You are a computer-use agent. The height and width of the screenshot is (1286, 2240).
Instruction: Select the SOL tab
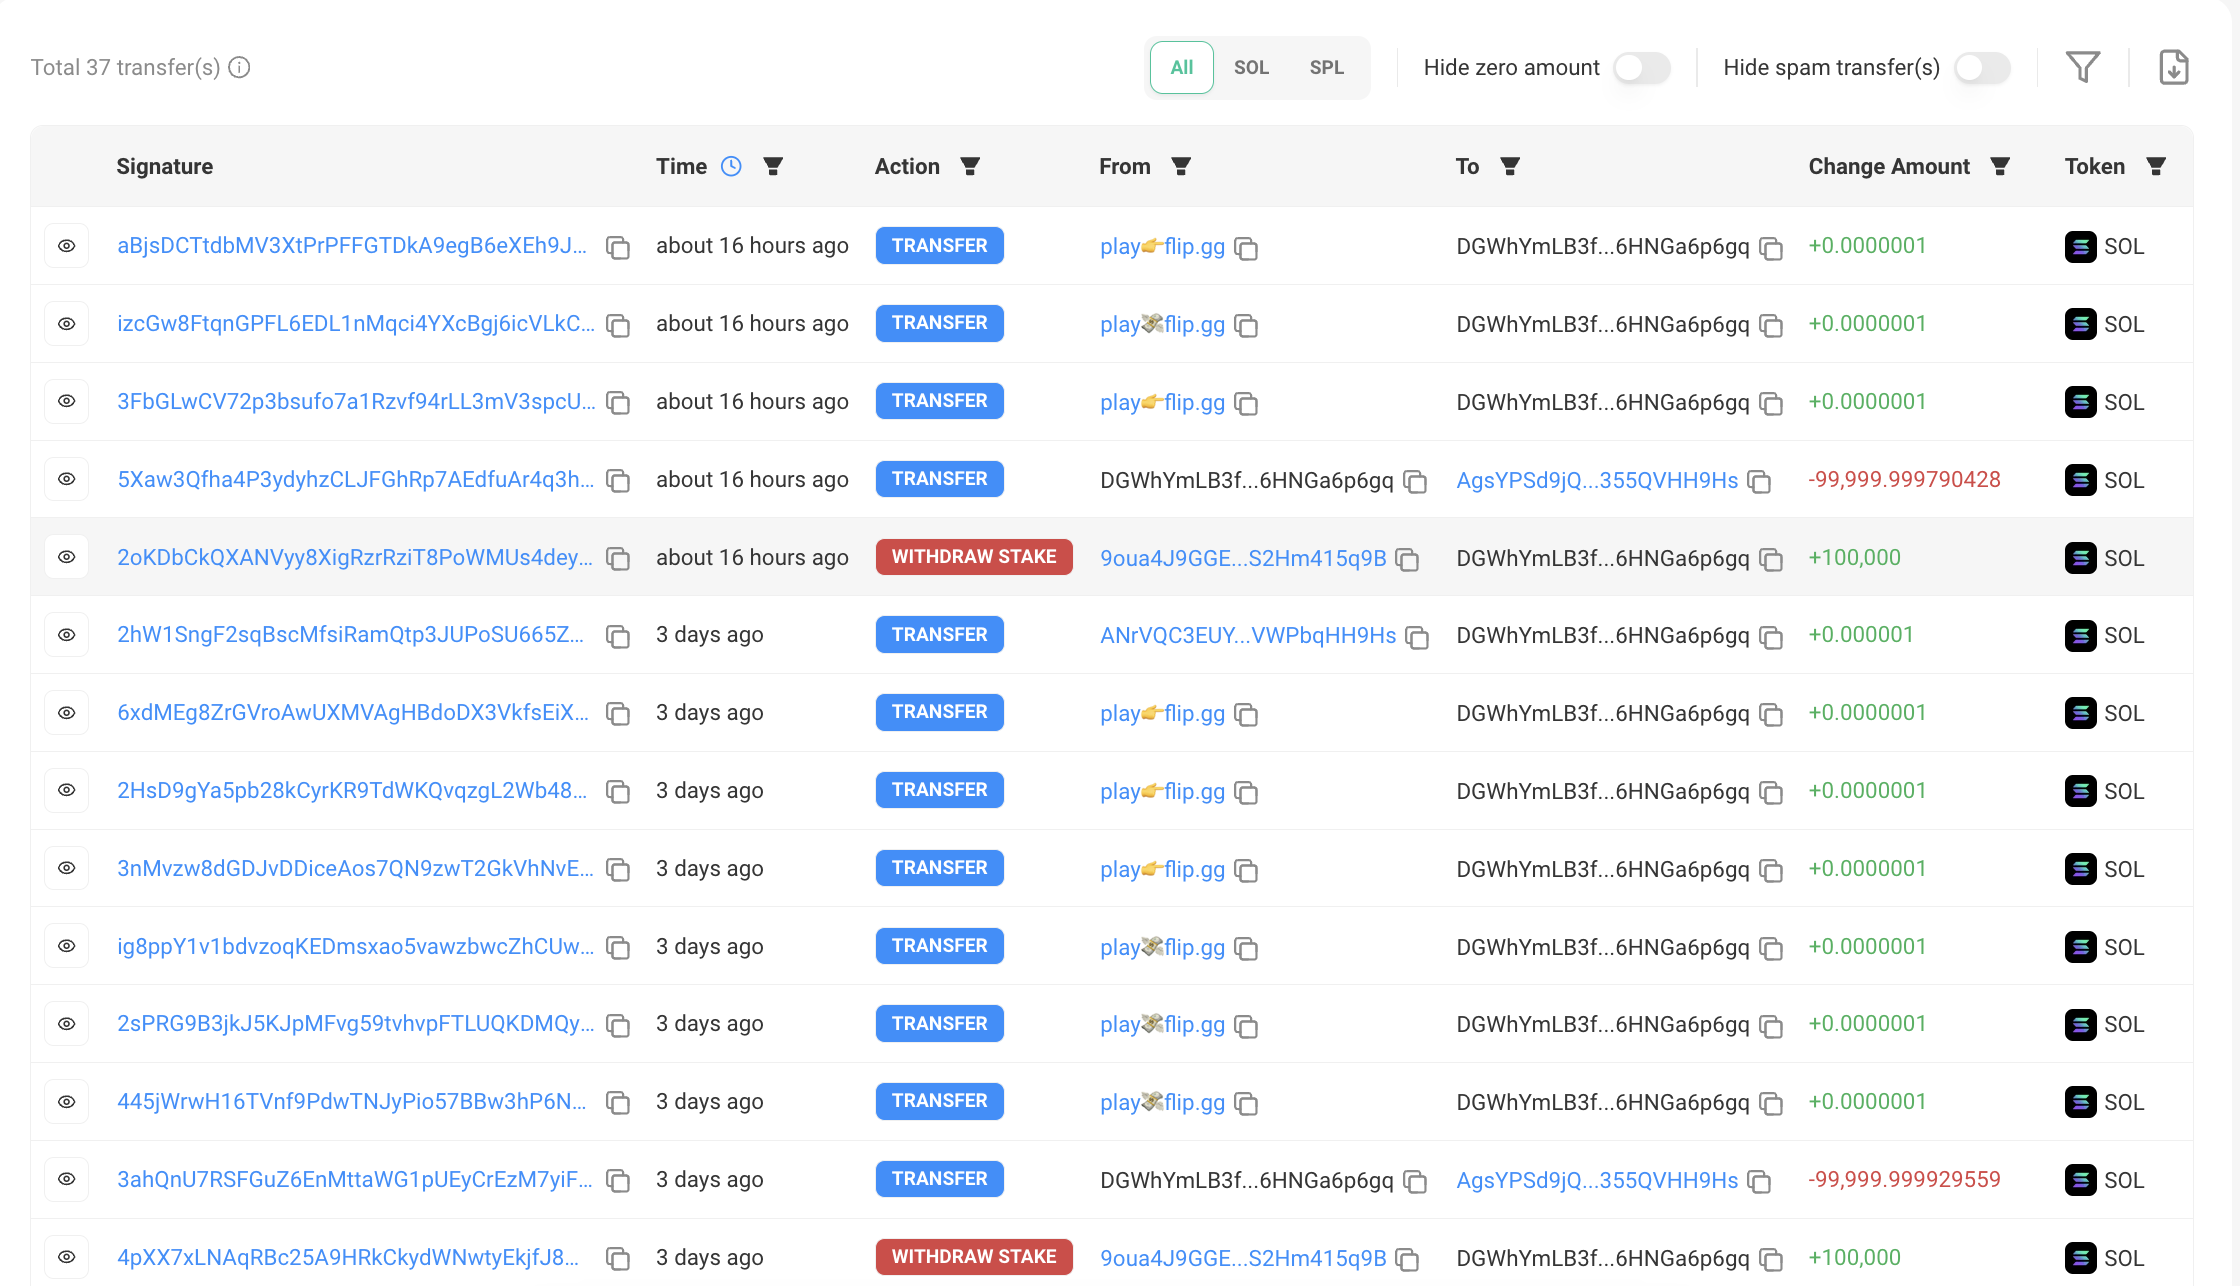pyautogui.click(x=1251, y=67)
